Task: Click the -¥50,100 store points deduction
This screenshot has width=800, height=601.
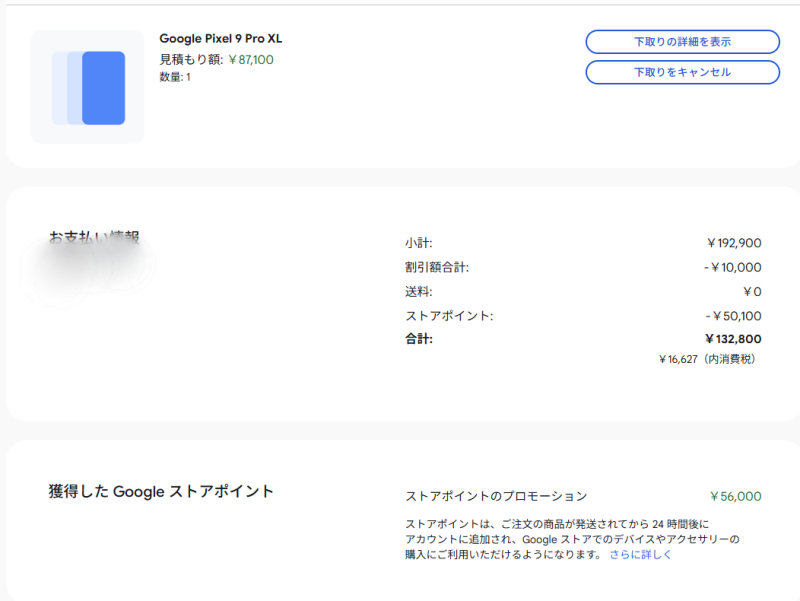Action: click(x=731, y=315)
